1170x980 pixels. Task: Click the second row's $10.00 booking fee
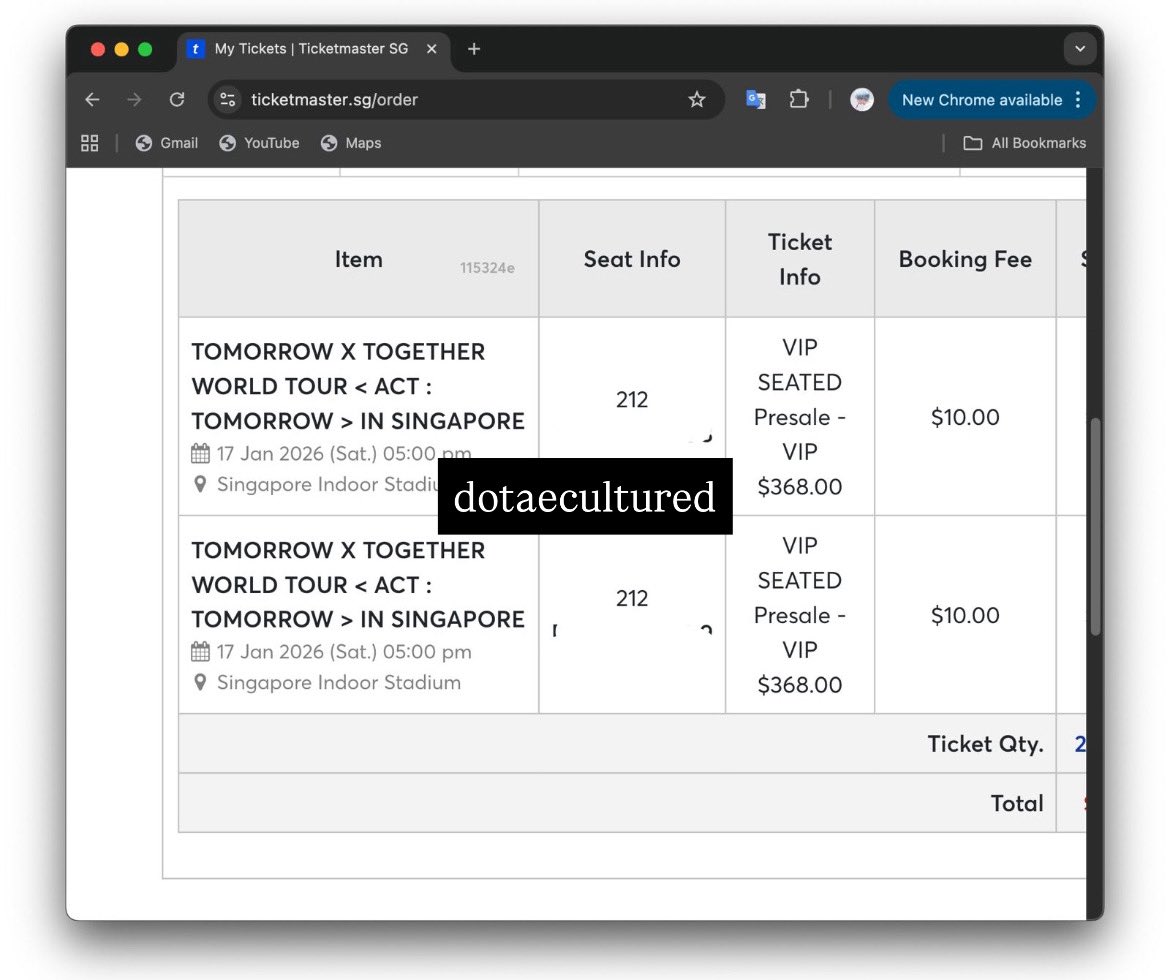pos(965,616)
